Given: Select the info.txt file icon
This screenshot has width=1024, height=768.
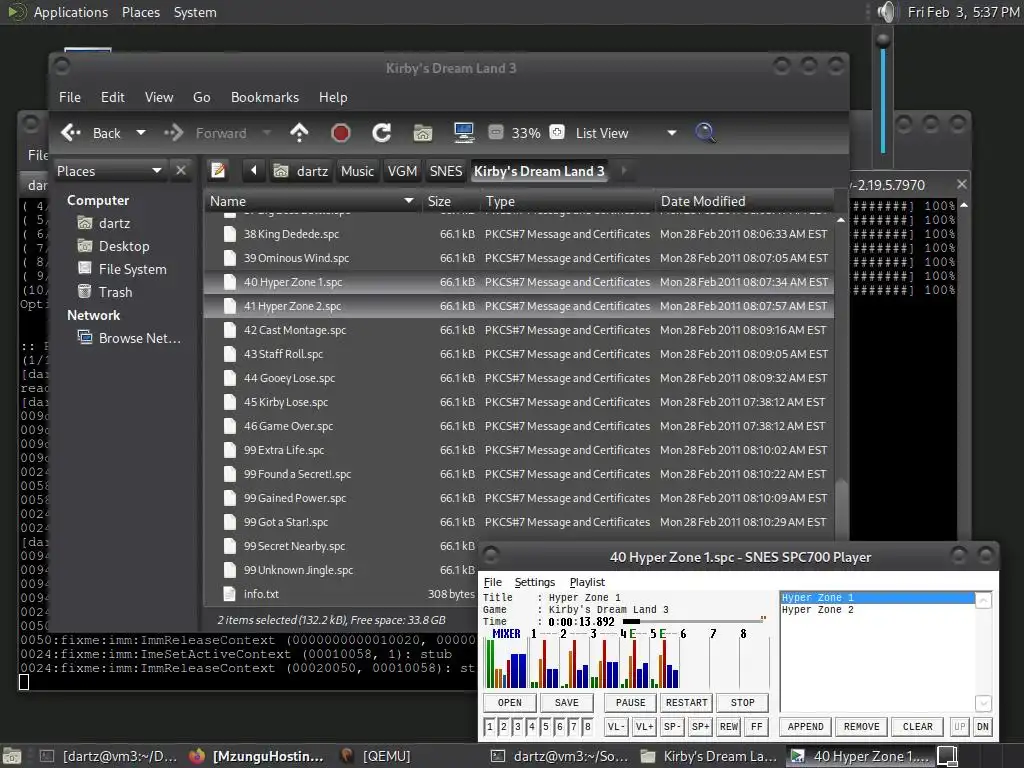Looking at the screenshot, I should tap(229, 594).
